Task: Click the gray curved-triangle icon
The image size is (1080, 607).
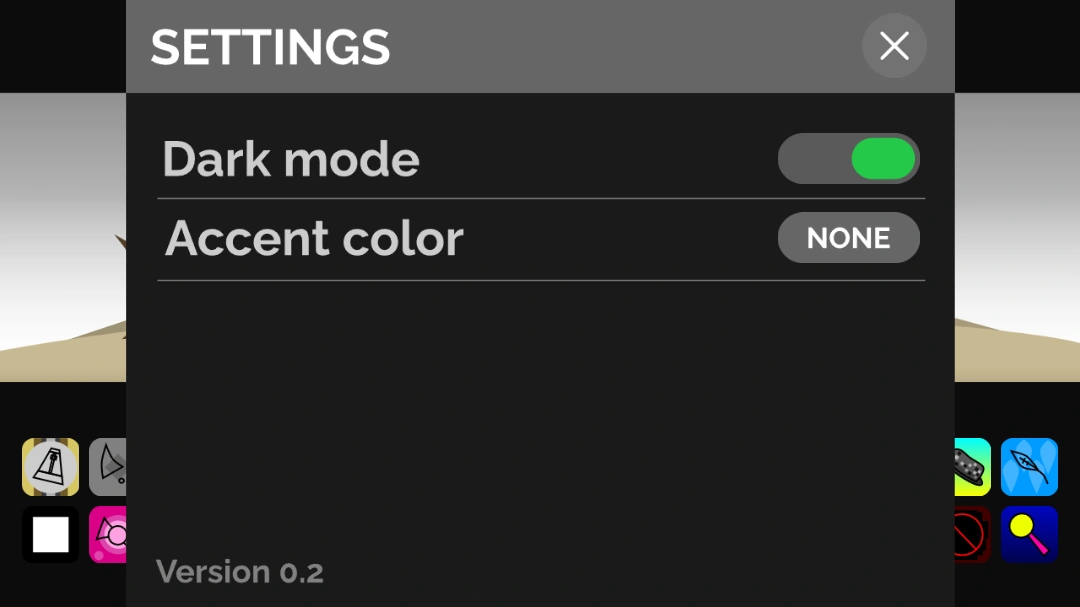Action: point(108,467)
